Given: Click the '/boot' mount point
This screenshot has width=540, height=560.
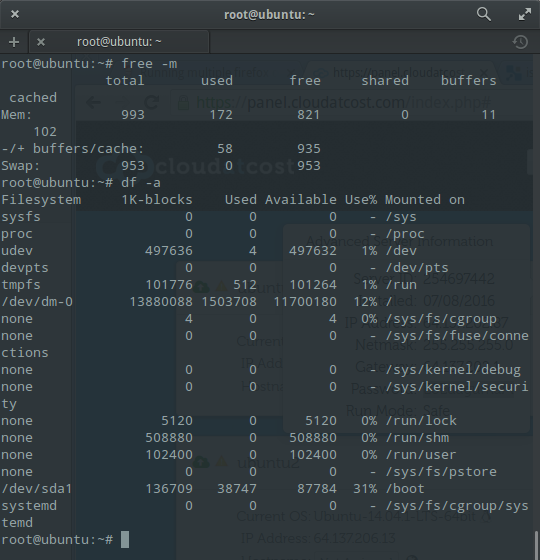Looking at the screenshot, I should click(405, 489).
